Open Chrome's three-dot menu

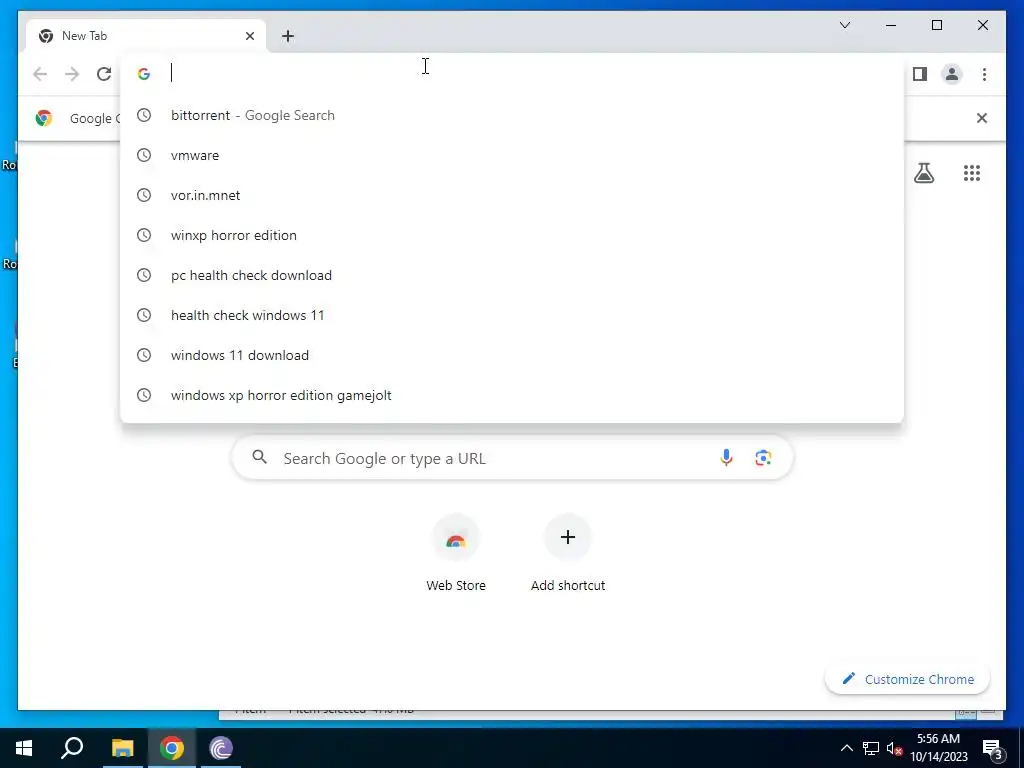pos(984,74)
